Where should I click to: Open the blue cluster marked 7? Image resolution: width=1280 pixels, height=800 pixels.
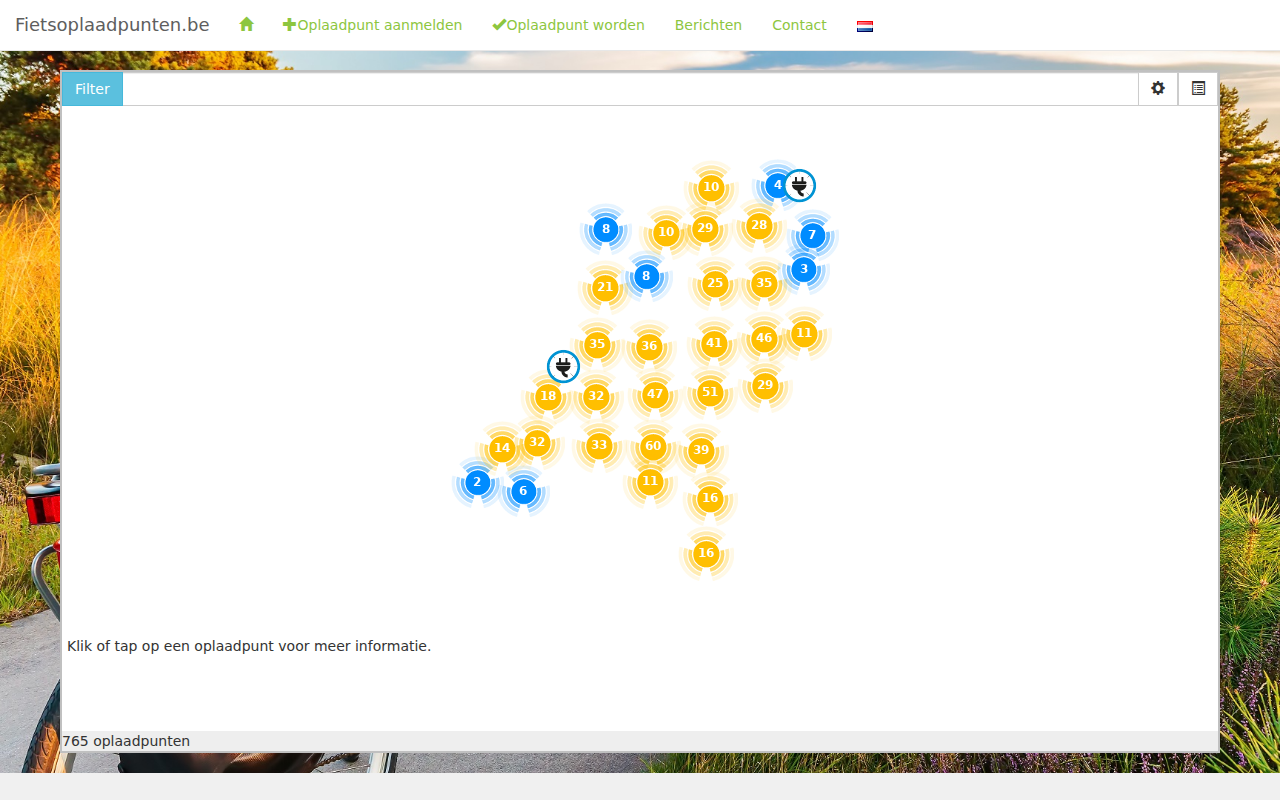tap(812, 235)
